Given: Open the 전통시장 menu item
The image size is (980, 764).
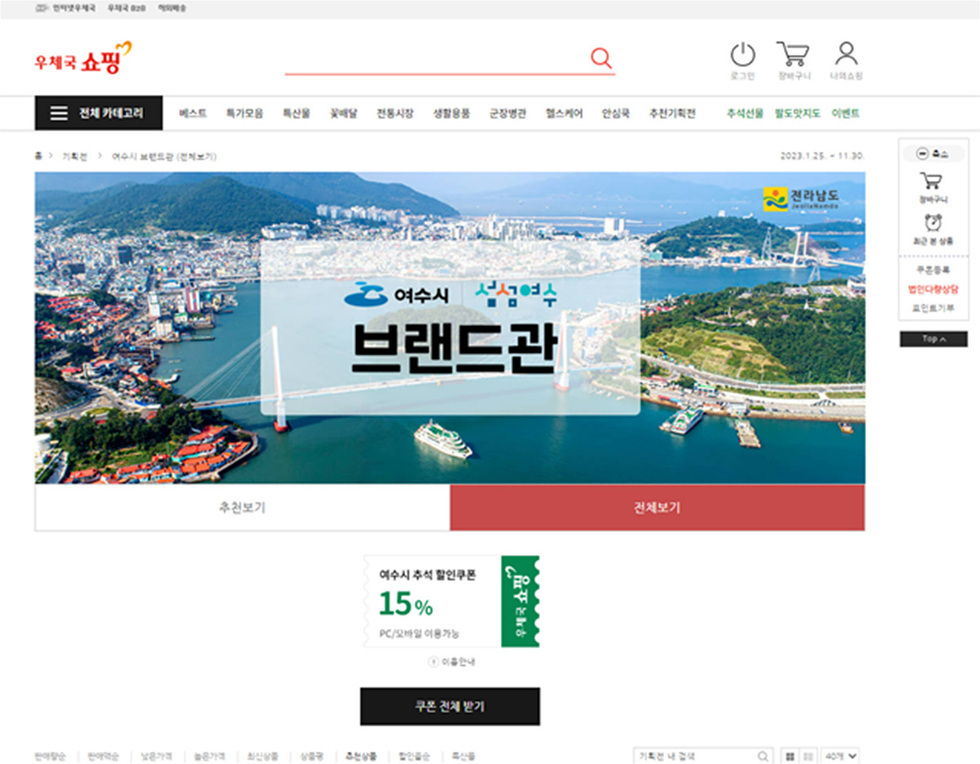Looking at the screenshot, I should (394, 113).
